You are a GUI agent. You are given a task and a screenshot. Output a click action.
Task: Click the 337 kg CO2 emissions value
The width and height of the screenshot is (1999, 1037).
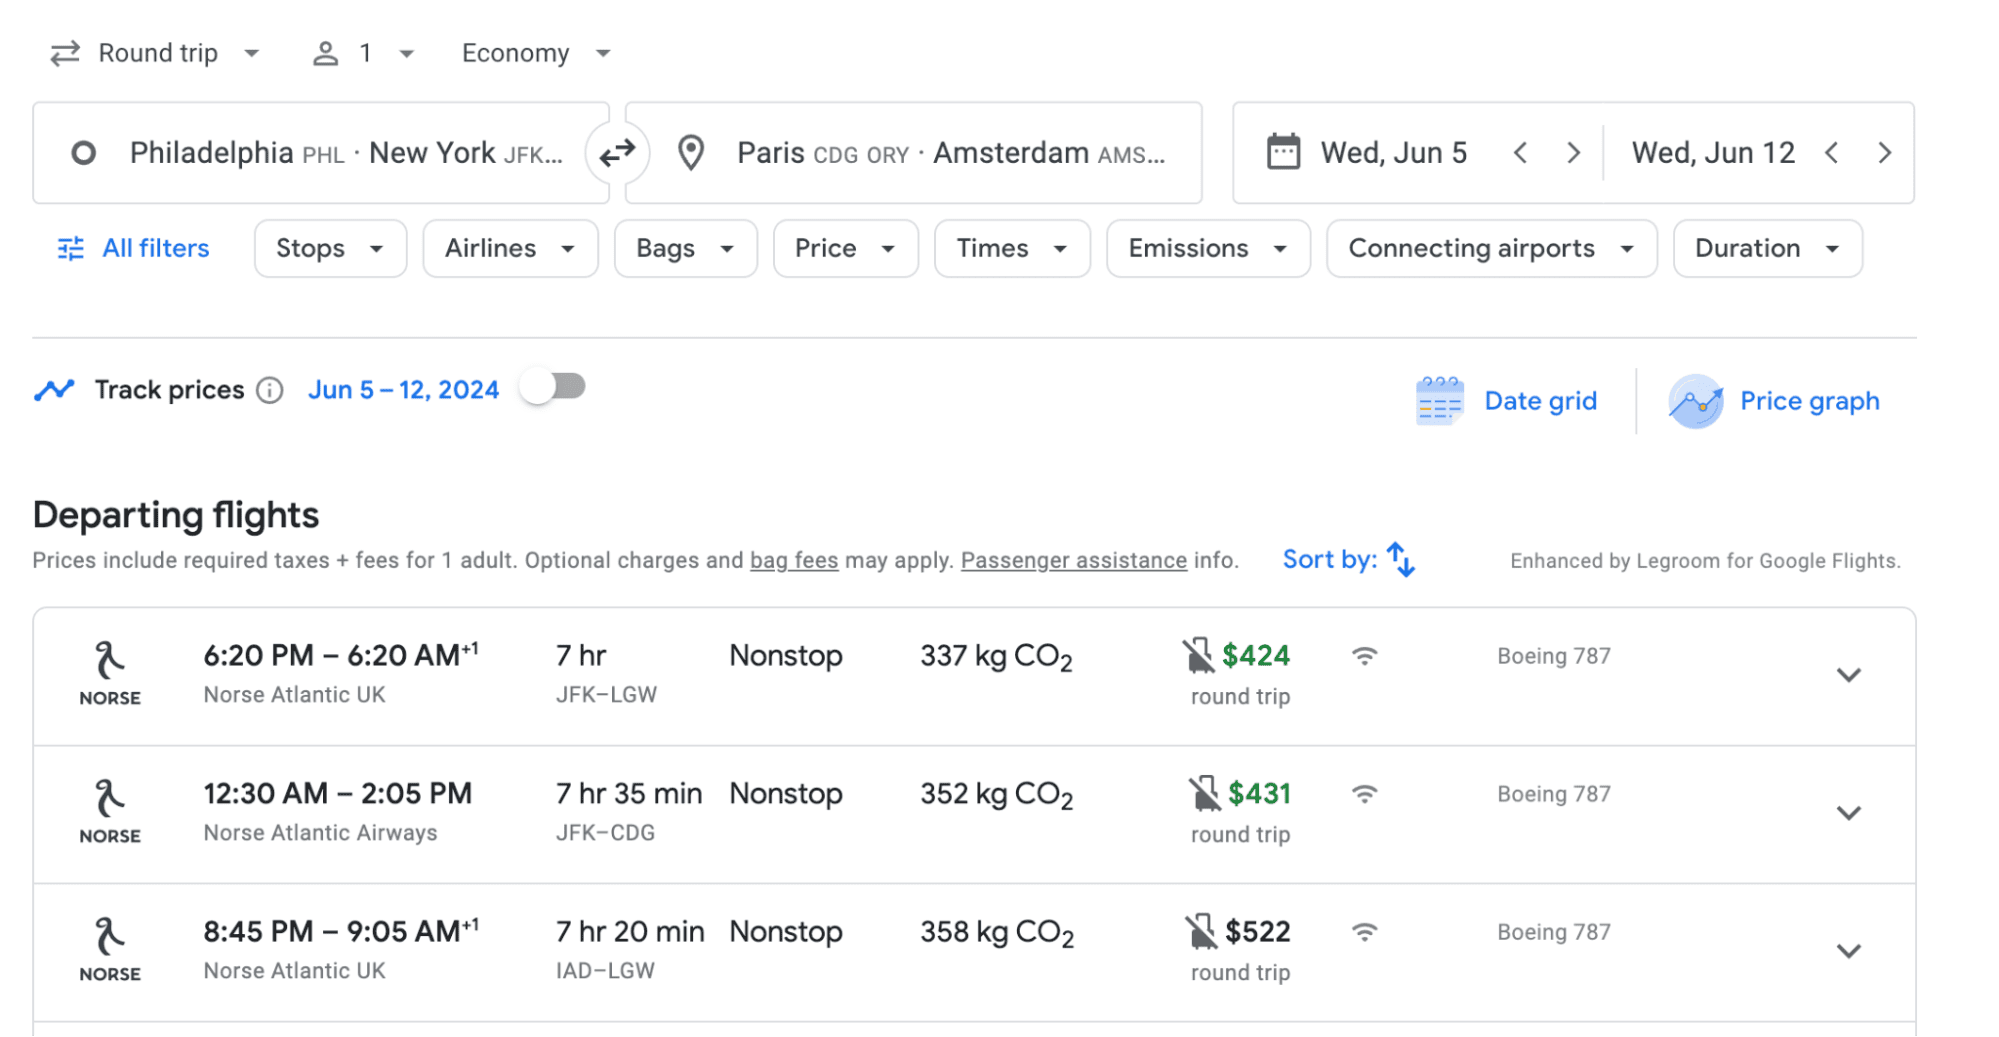coord(996,657)
